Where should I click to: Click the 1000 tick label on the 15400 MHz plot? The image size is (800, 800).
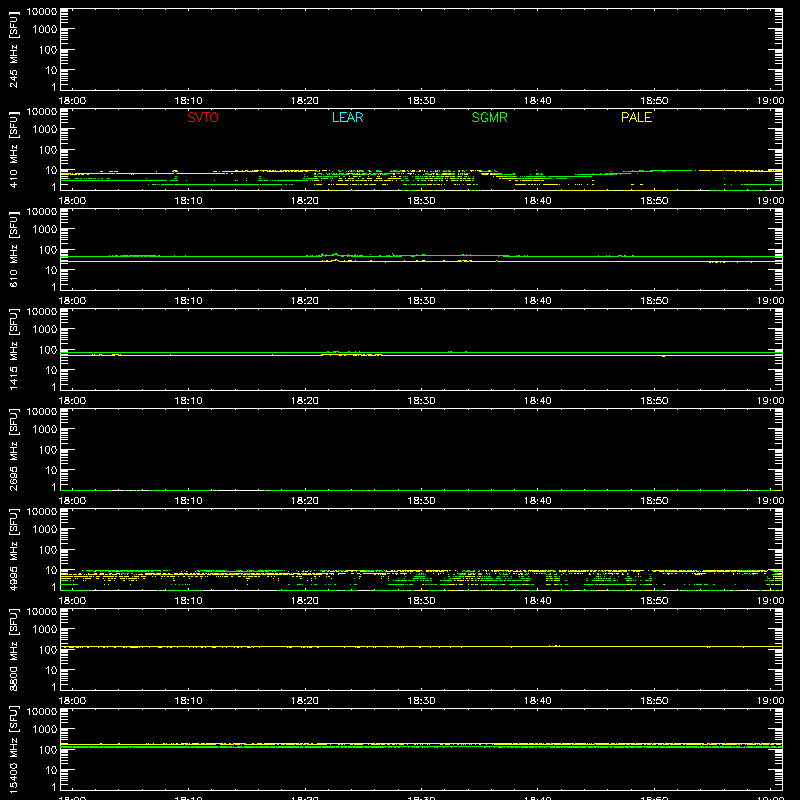click(x=45, y=729)
